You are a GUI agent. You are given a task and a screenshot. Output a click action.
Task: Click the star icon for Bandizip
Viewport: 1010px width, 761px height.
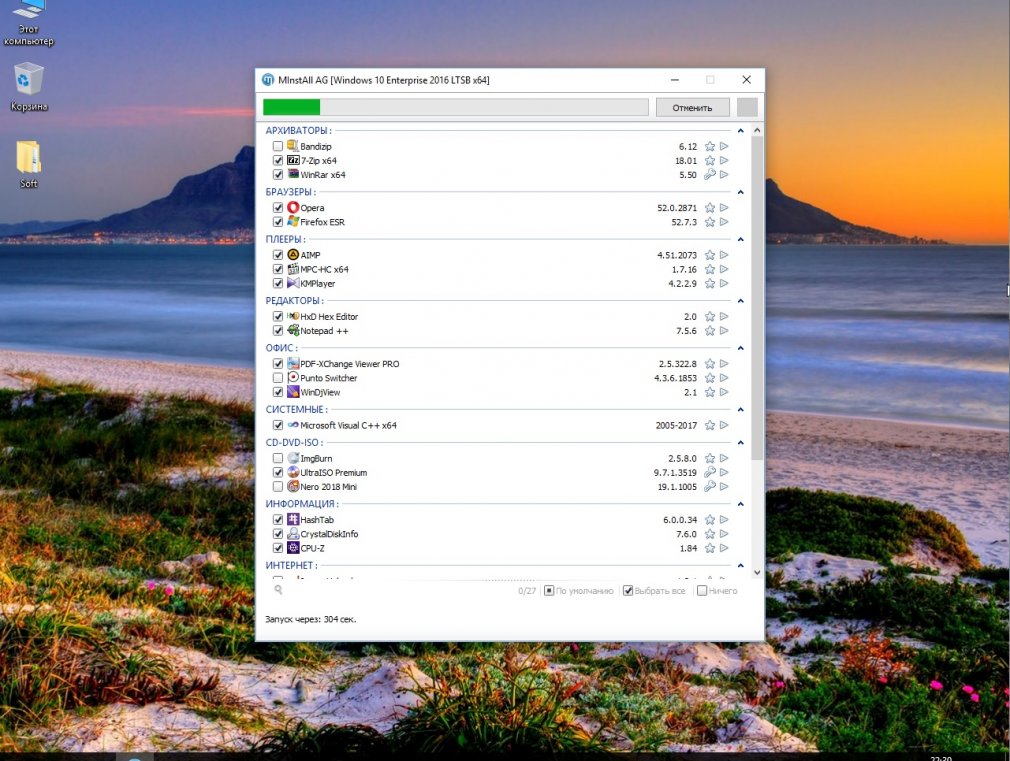click(x=709, y=146)
